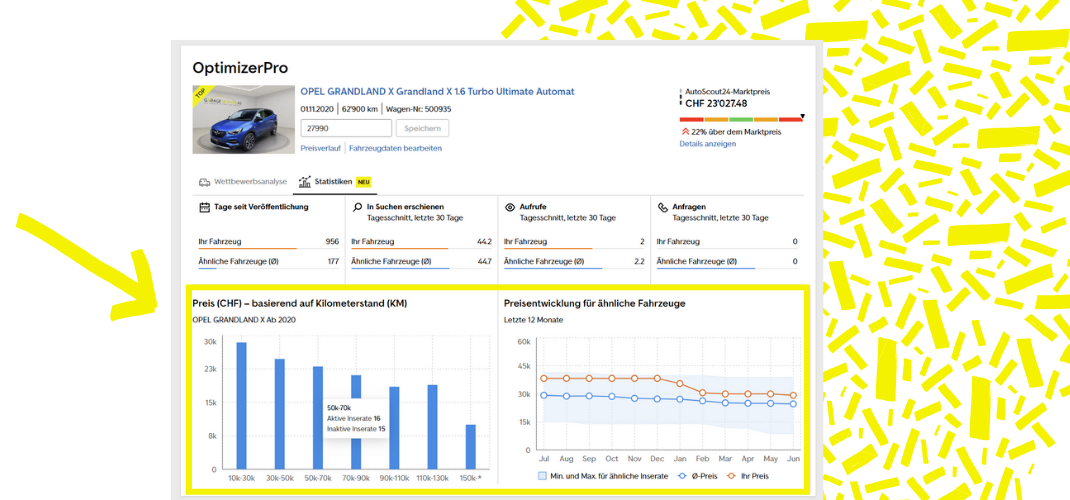Screen dimensions: 1070x500
Task: Click the value 44.2 under In Suchen erschienen
Action: (x=485, y=241)
